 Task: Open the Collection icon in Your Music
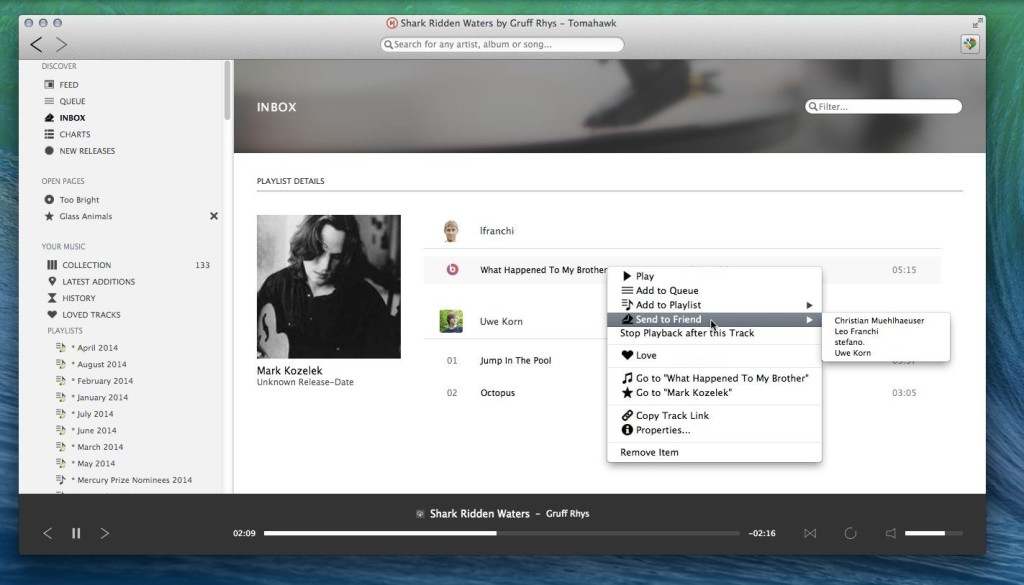coord(52,264)
